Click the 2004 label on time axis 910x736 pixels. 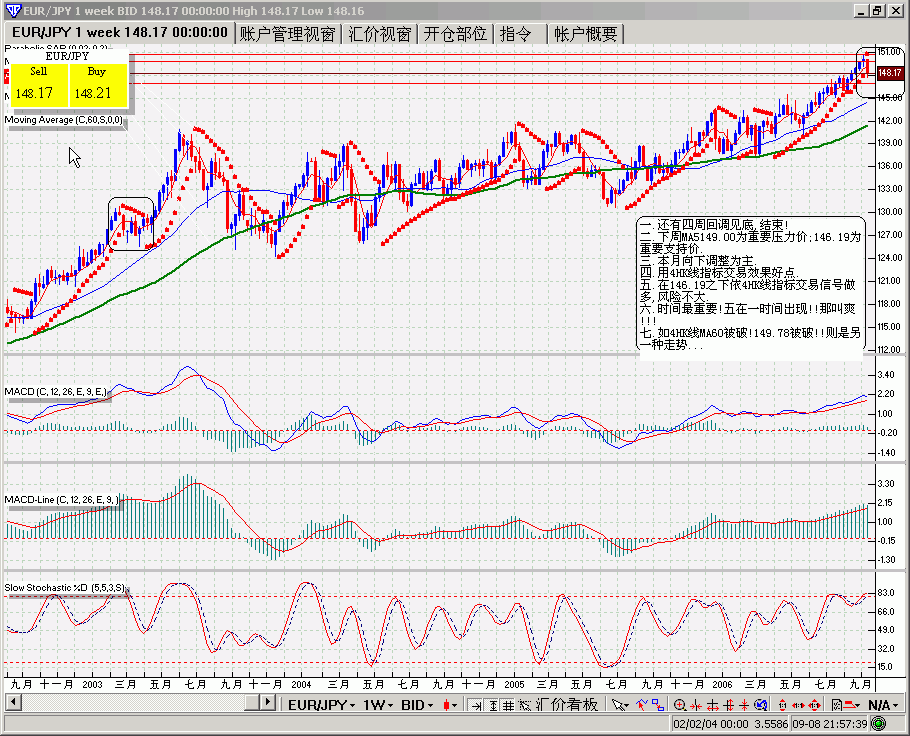click(301, 685)
